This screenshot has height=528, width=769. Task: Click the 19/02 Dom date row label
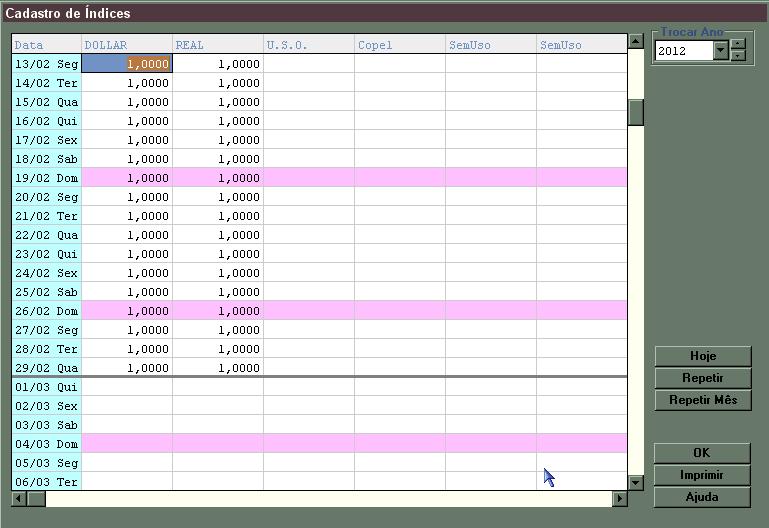click(x=46, y=178)
